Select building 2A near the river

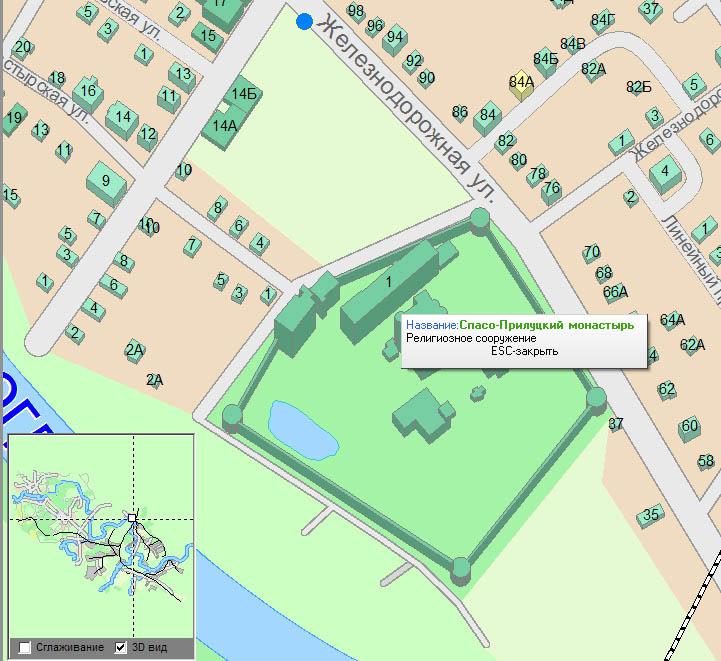click(x=135, y=350)
